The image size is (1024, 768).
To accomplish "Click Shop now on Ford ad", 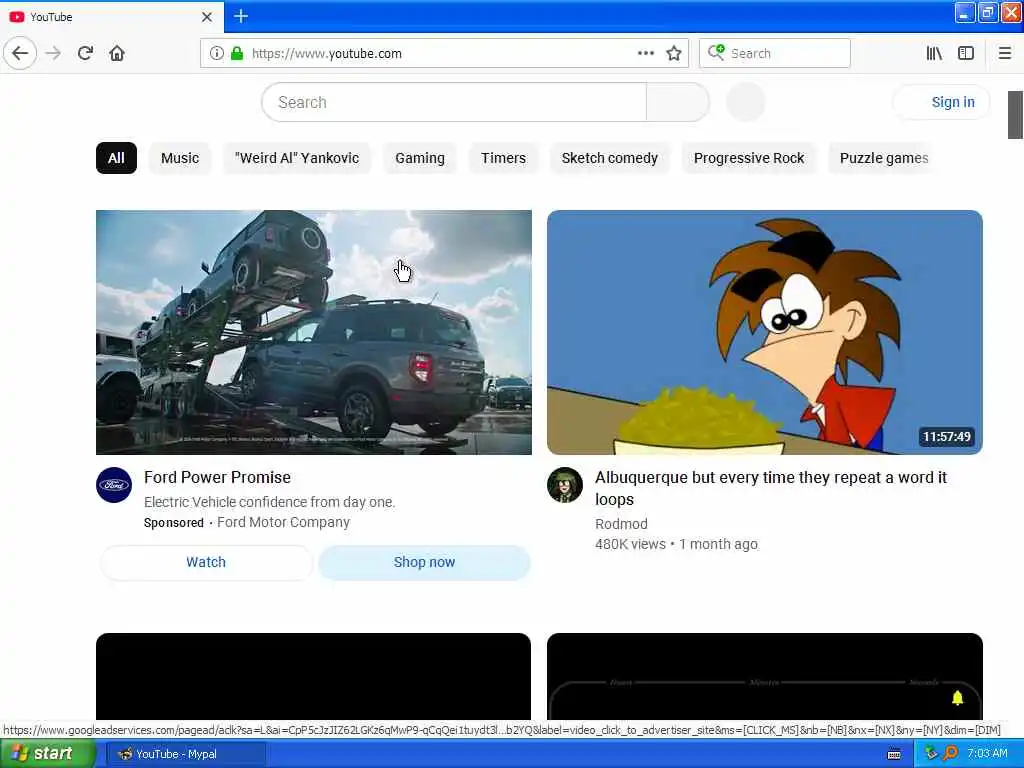I will [424, 562].
